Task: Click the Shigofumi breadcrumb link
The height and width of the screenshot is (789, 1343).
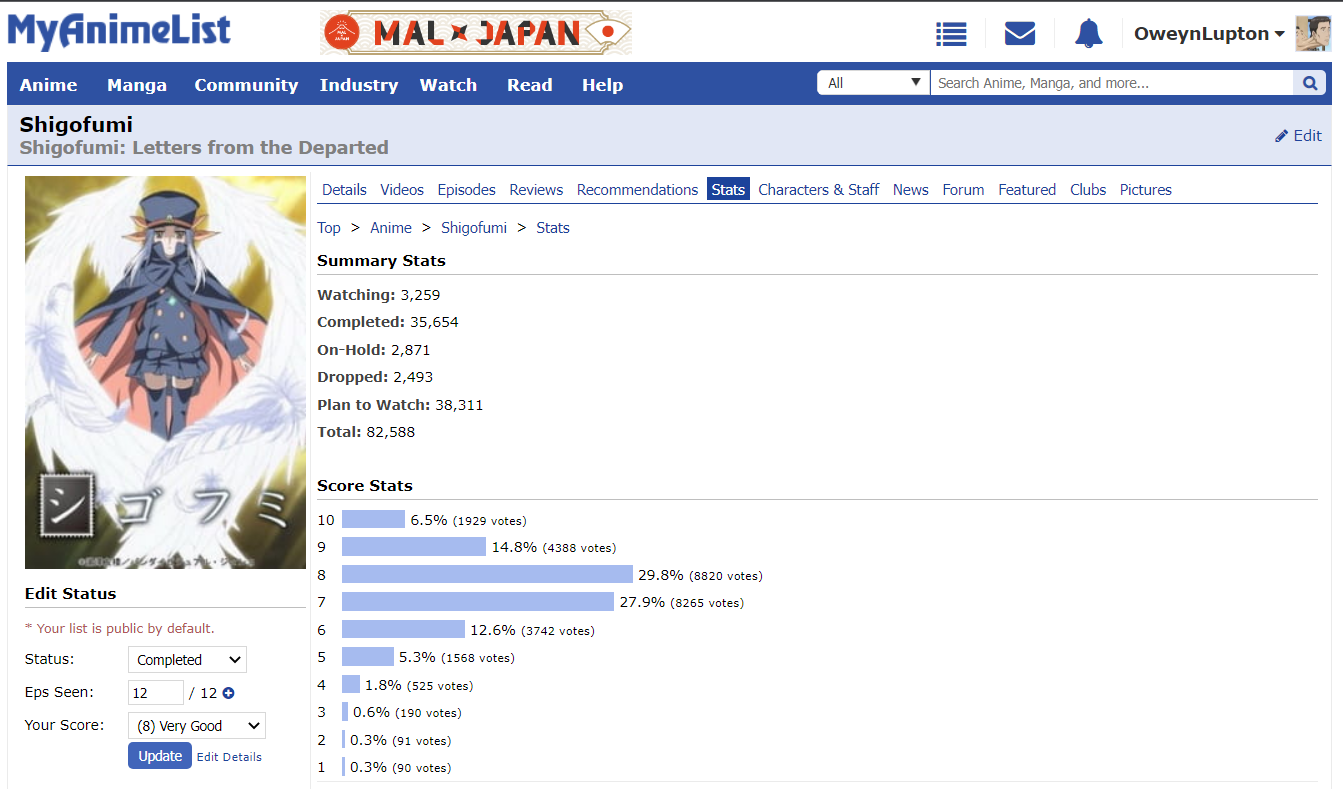Action: (474, 228)
